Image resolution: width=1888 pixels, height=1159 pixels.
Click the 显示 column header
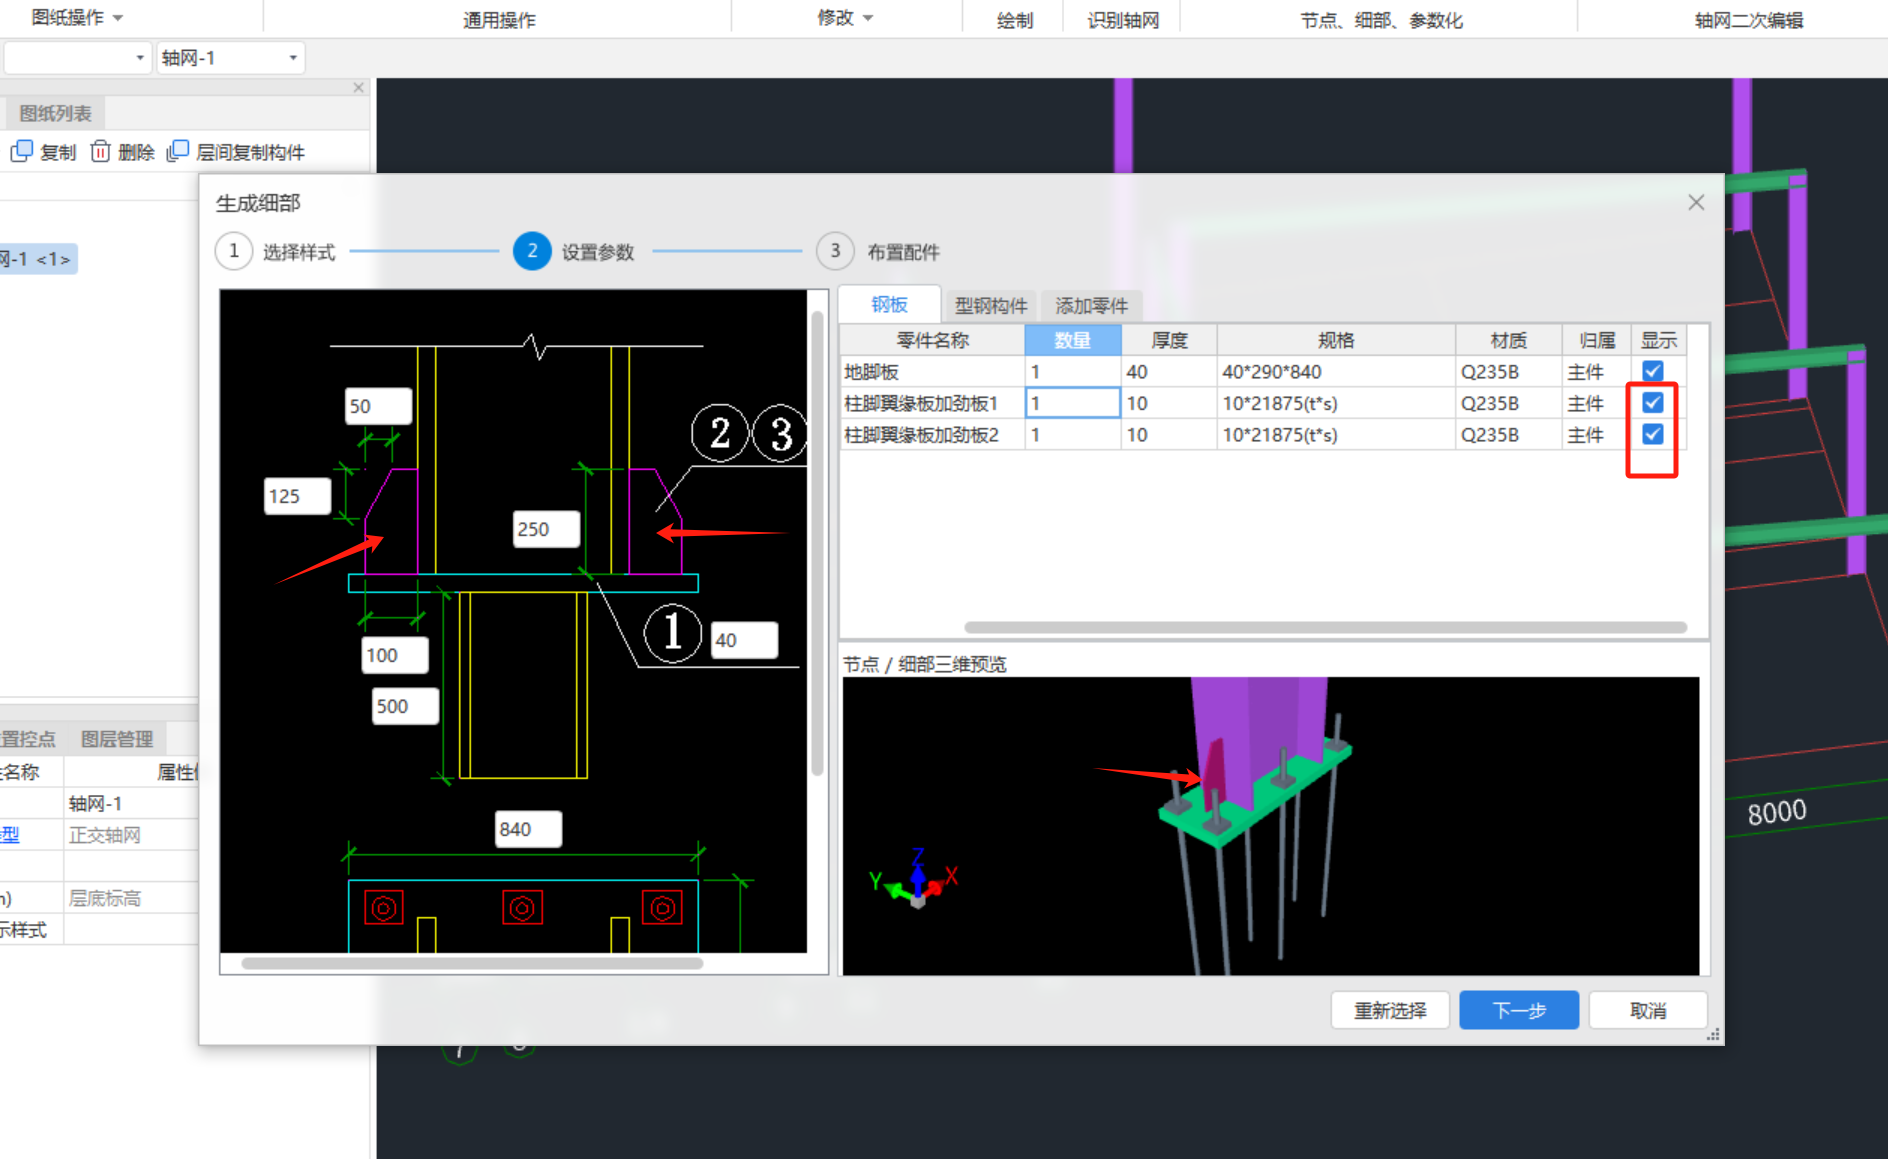coord(1659,340)
